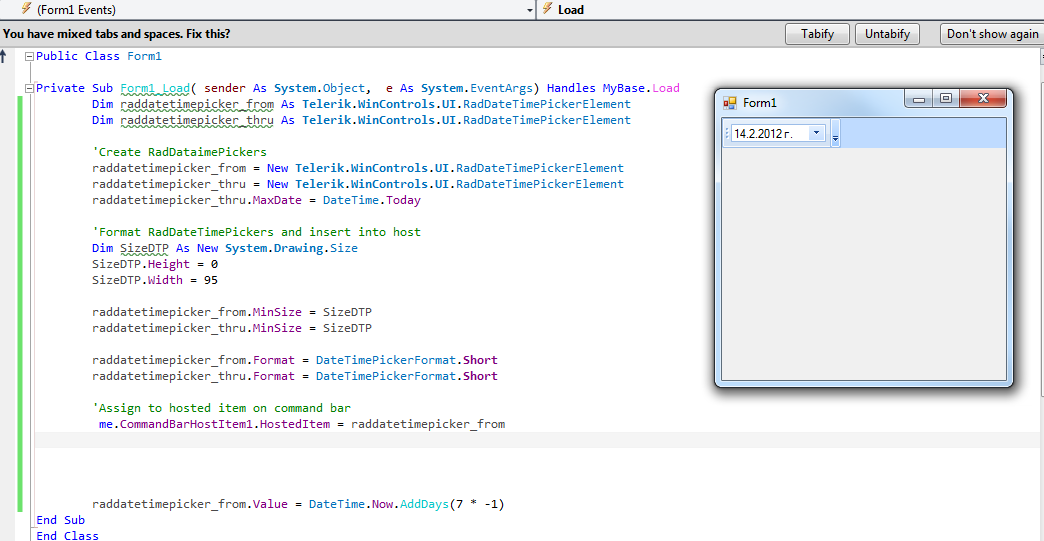Click the SizeDTP.Width = 95 line
1044x541 pixels.
tap(154, 280)
